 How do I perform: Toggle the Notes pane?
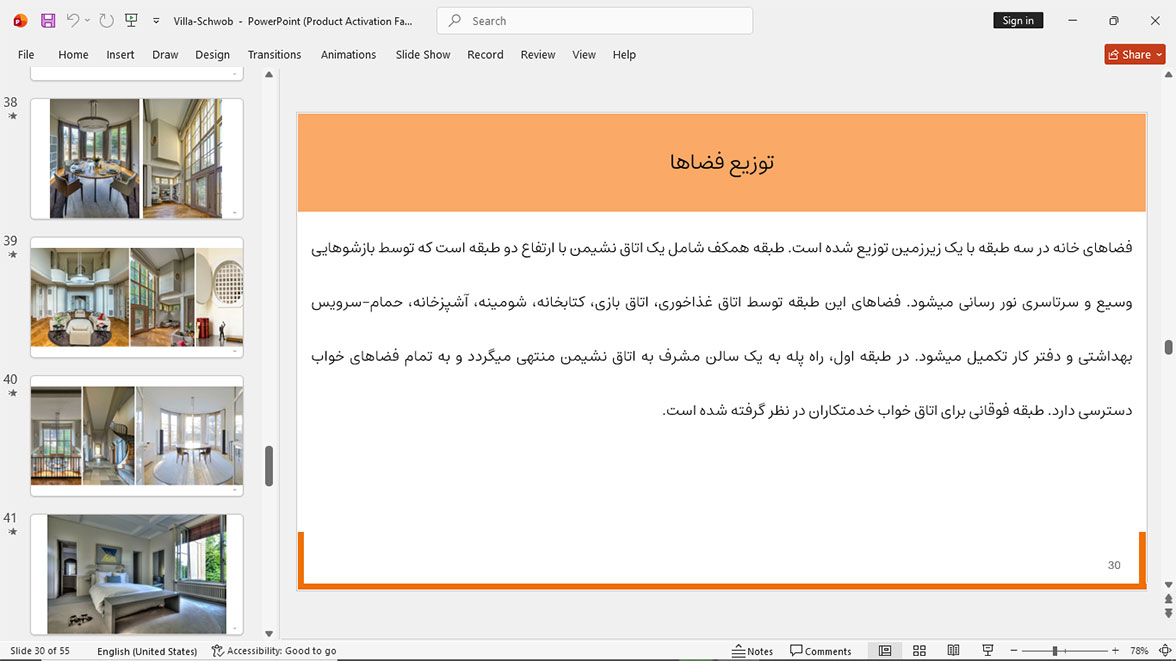[752, 650]
